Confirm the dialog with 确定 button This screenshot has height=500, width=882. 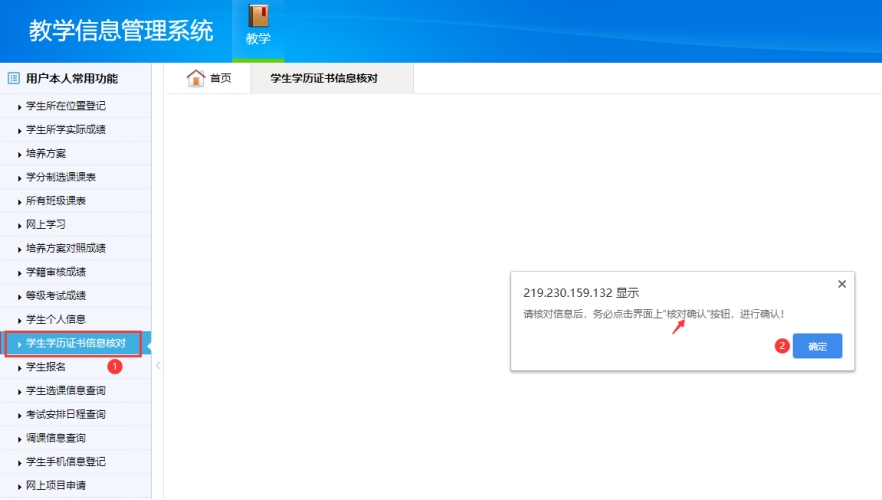817,346
